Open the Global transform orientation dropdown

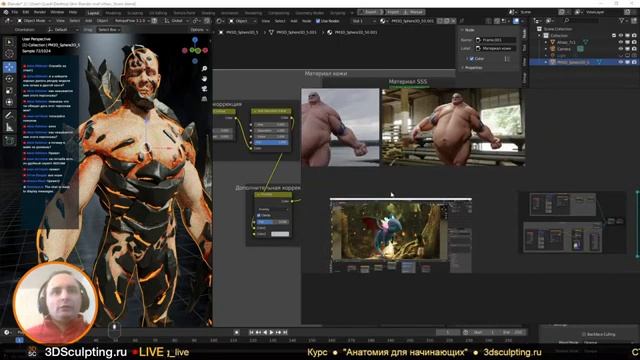tap(176, 20)
